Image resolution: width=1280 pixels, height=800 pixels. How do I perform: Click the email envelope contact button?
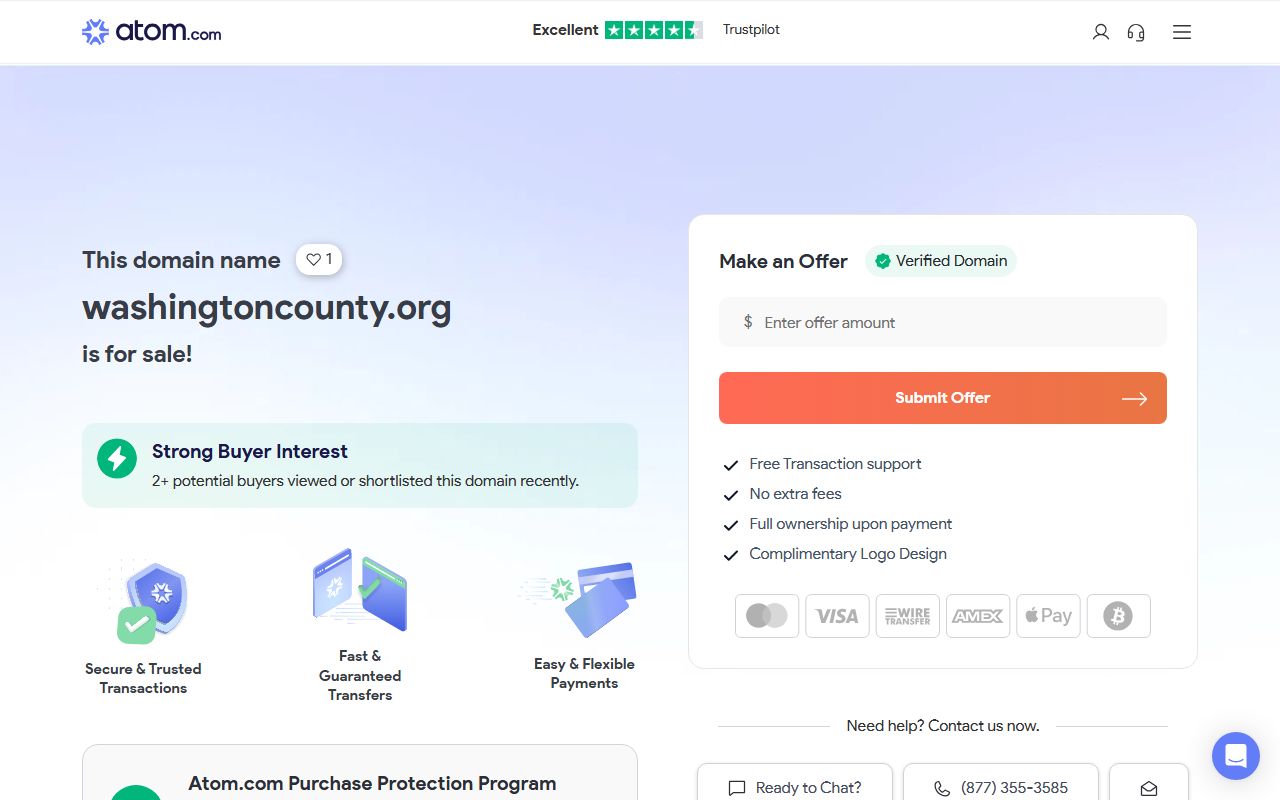pyautogui.click(x=1149, y=787)
